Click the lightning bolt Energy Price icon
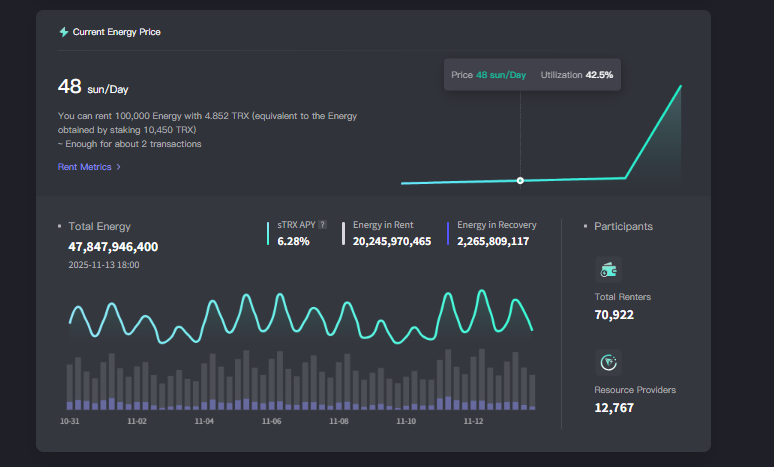This screenshot has width=774, height=467. (x=64, y=32)
